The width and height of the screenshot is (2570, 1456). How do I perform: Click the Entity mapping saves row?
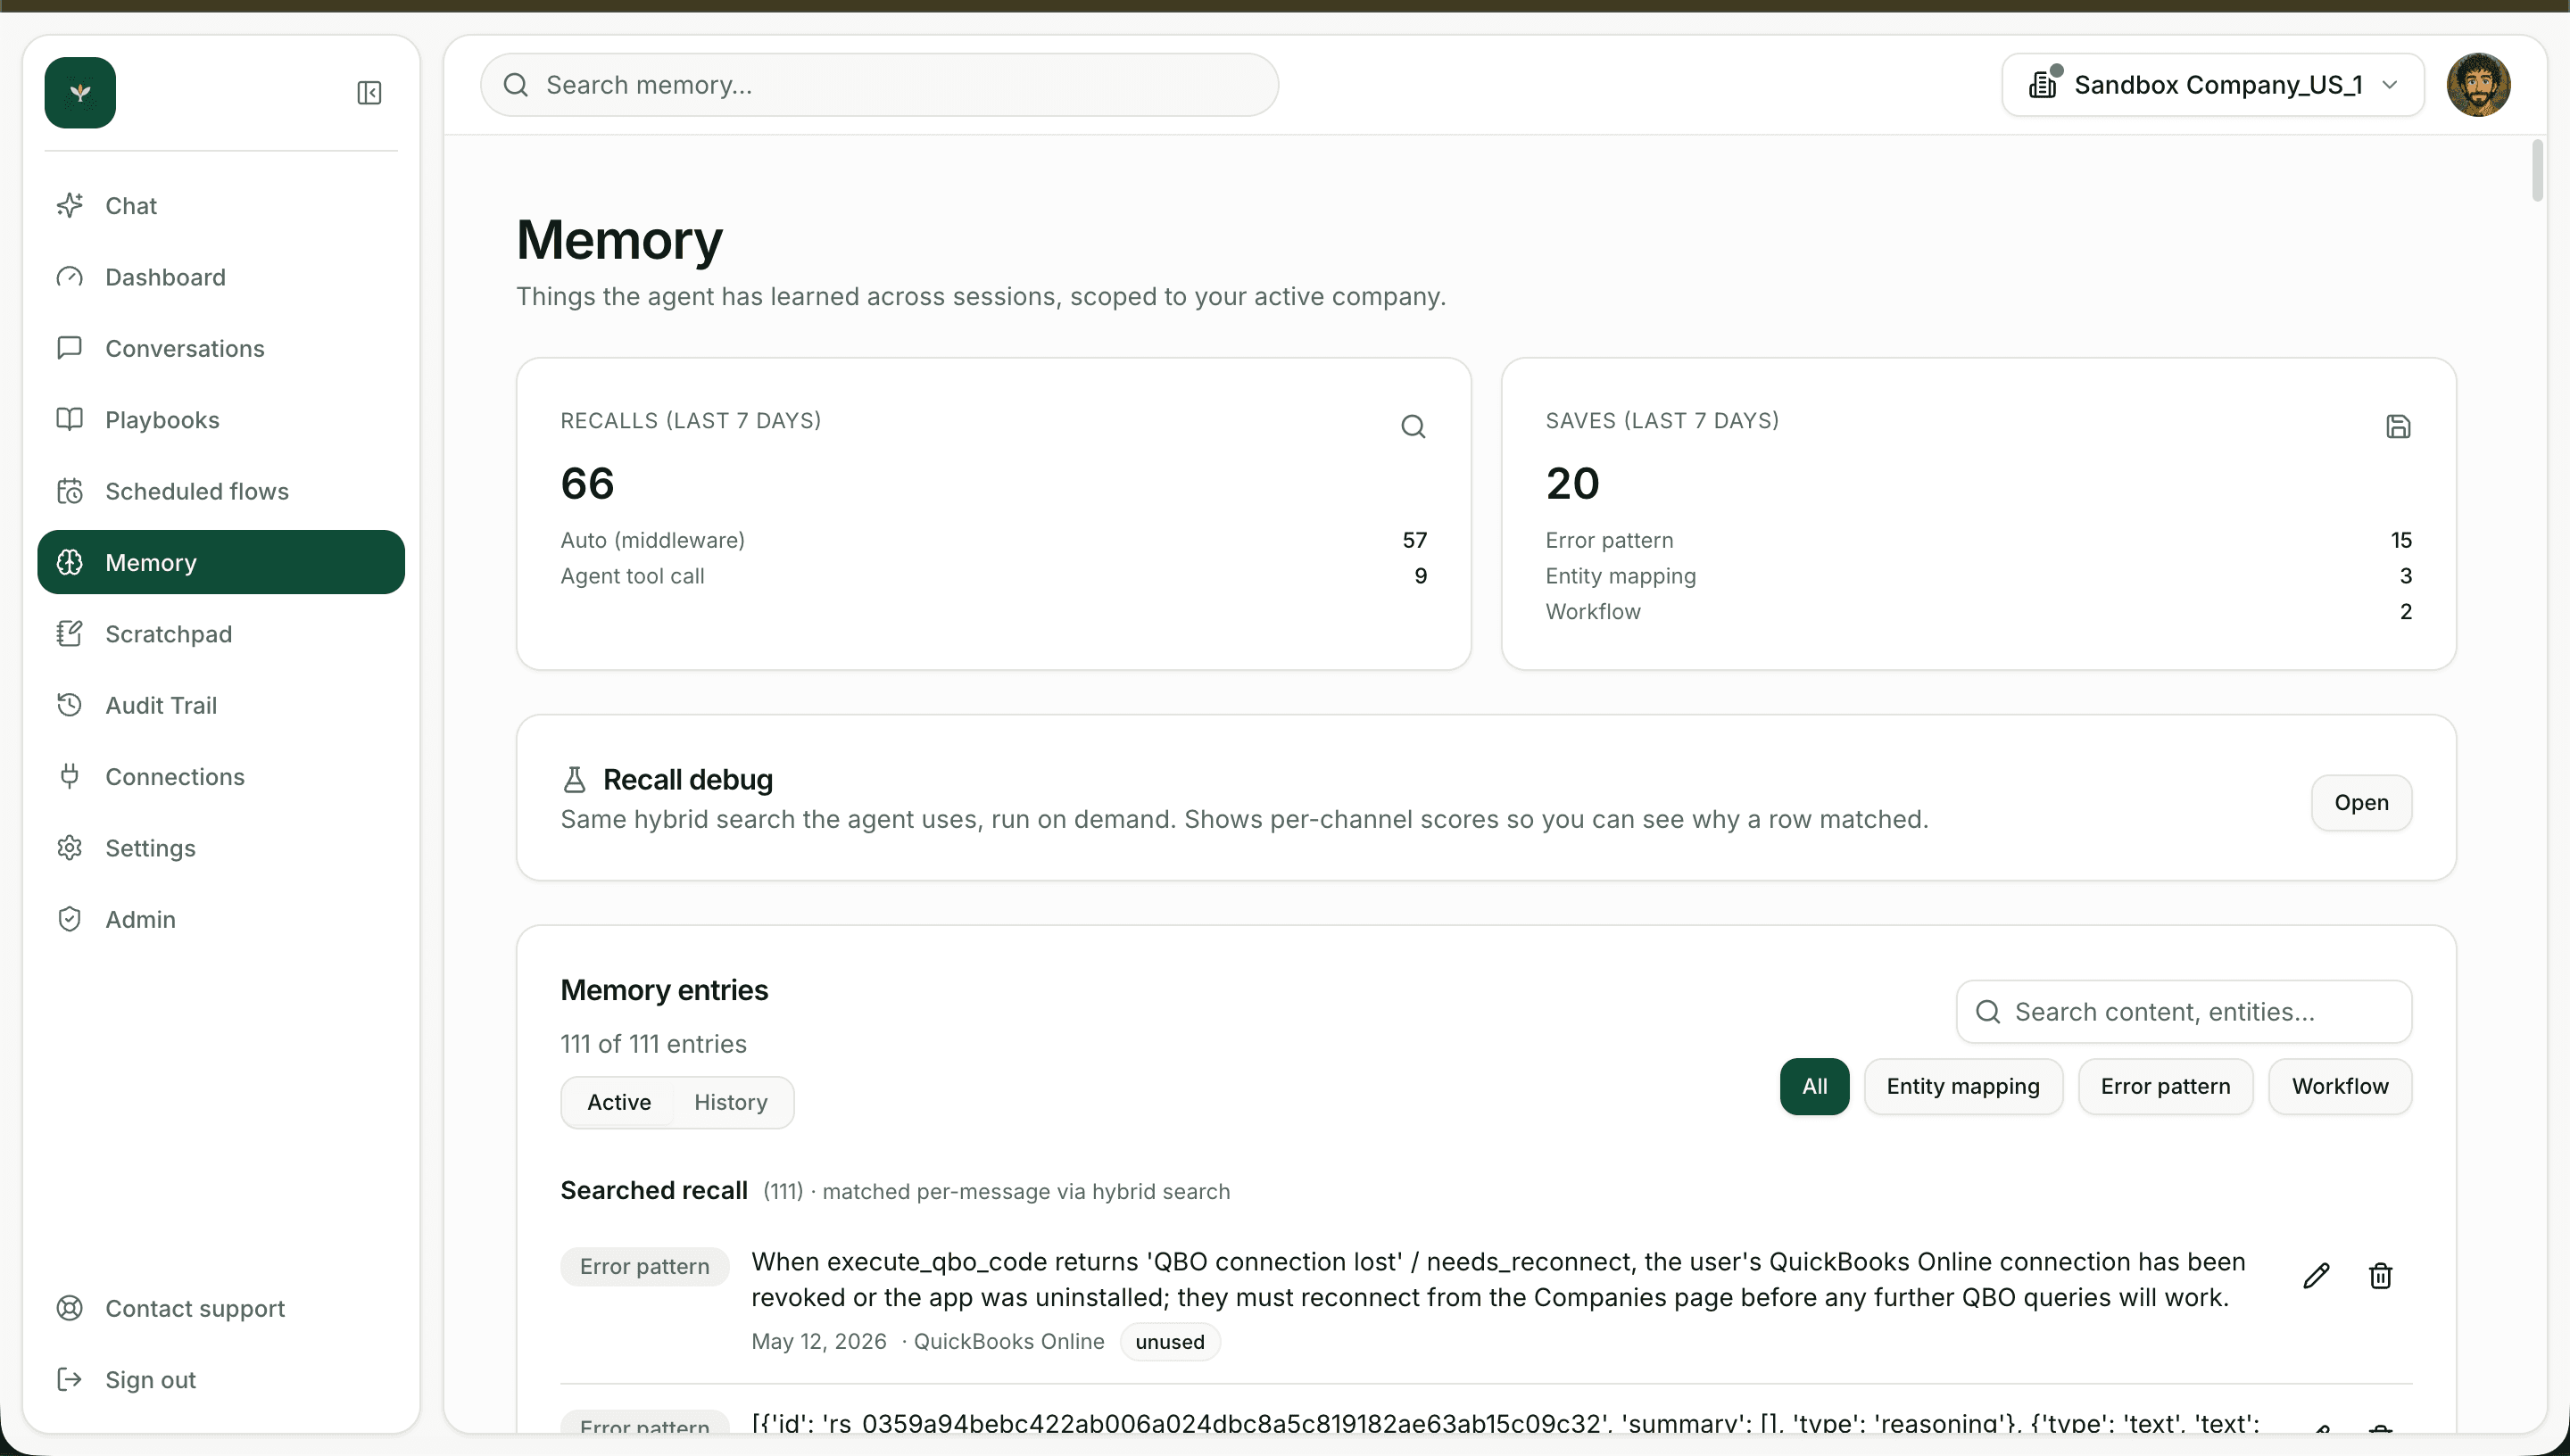[x=1978, y=576]
